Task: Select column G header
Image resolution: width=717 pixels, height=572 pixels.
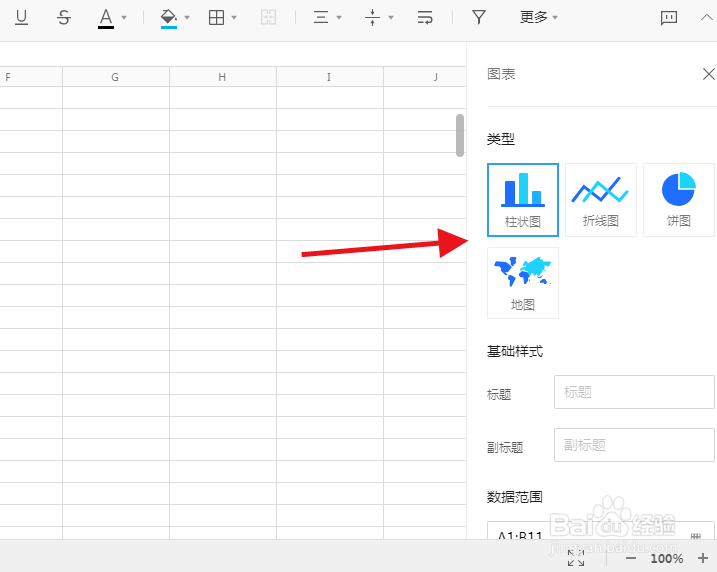Action: [116, 77]
